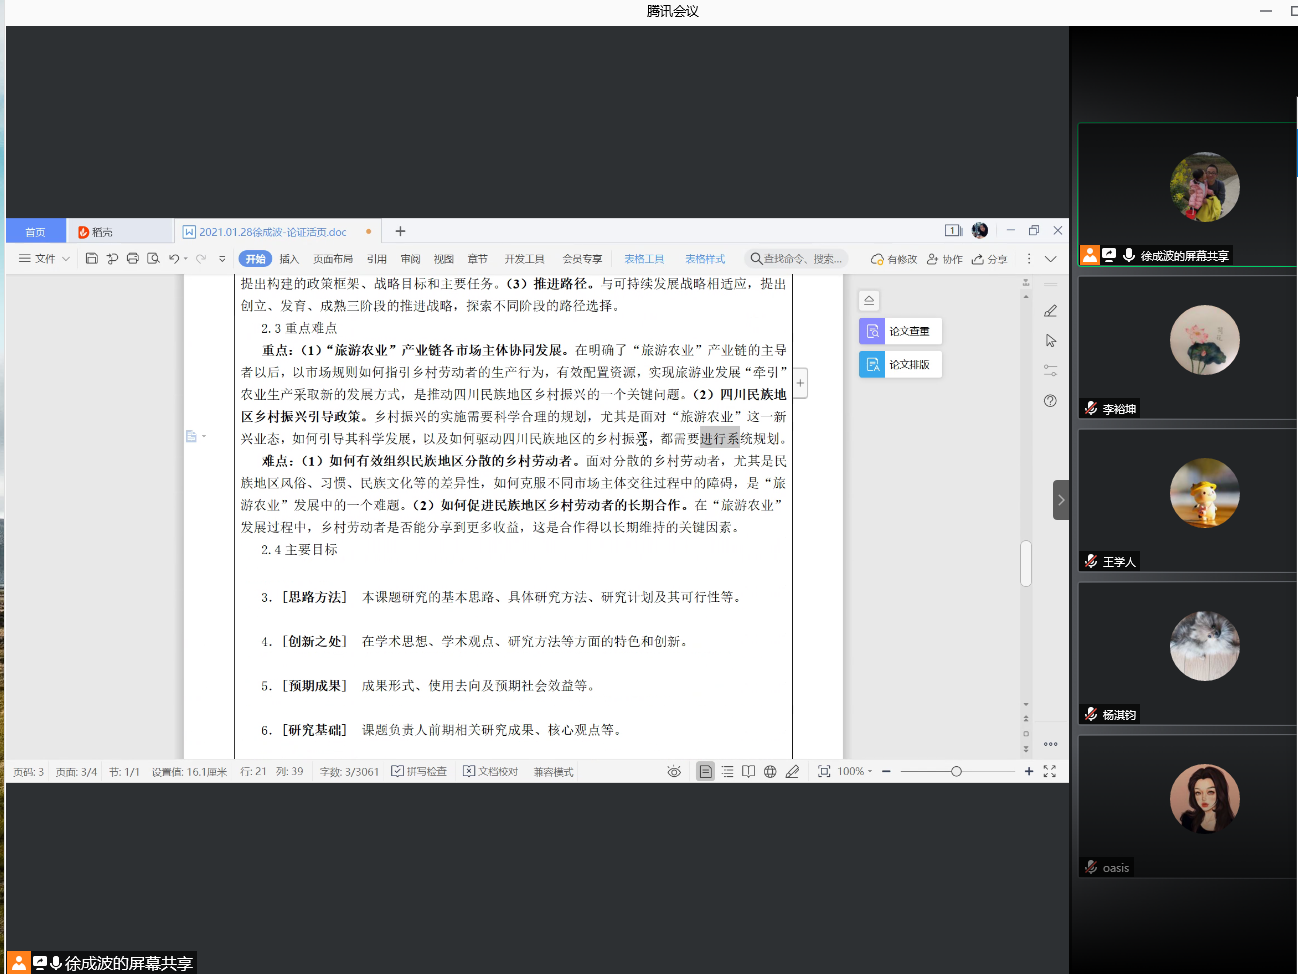The width and height of the screenshot is (1298, 974).
Task: Click the search magnifier for commands
Action: point(756,259)
